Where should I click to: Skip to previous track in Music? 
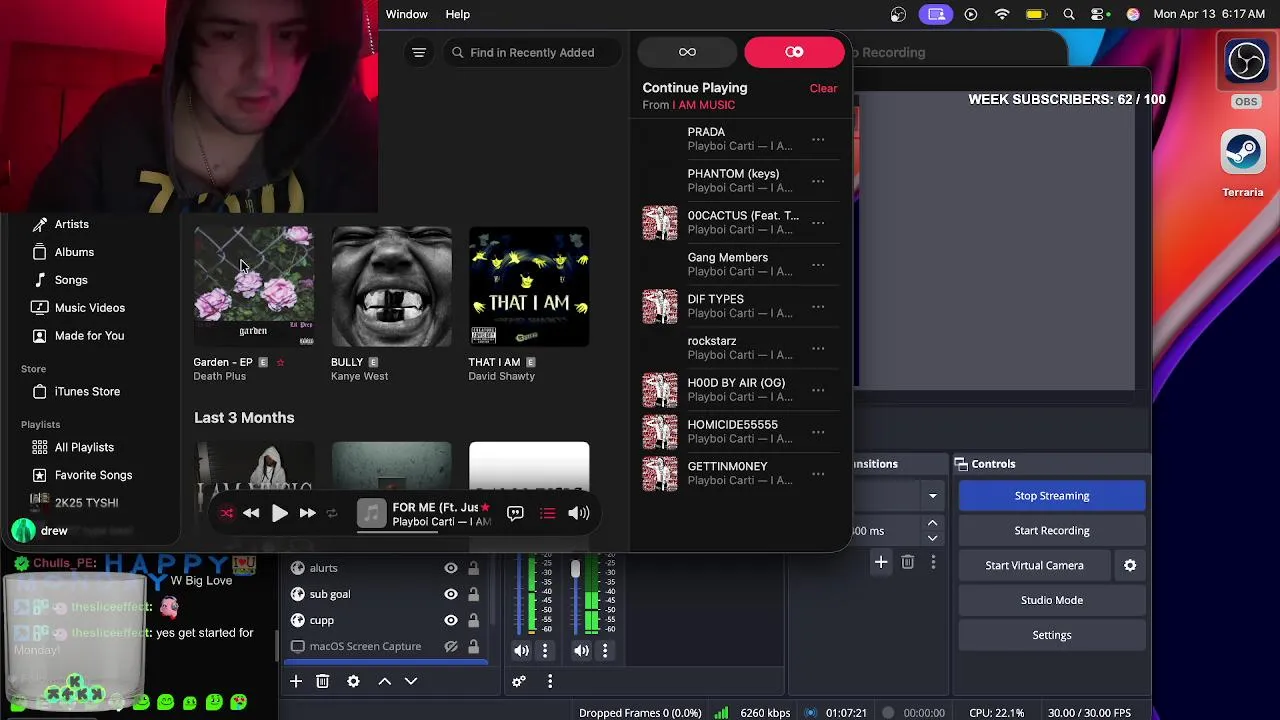click(251, 513)
